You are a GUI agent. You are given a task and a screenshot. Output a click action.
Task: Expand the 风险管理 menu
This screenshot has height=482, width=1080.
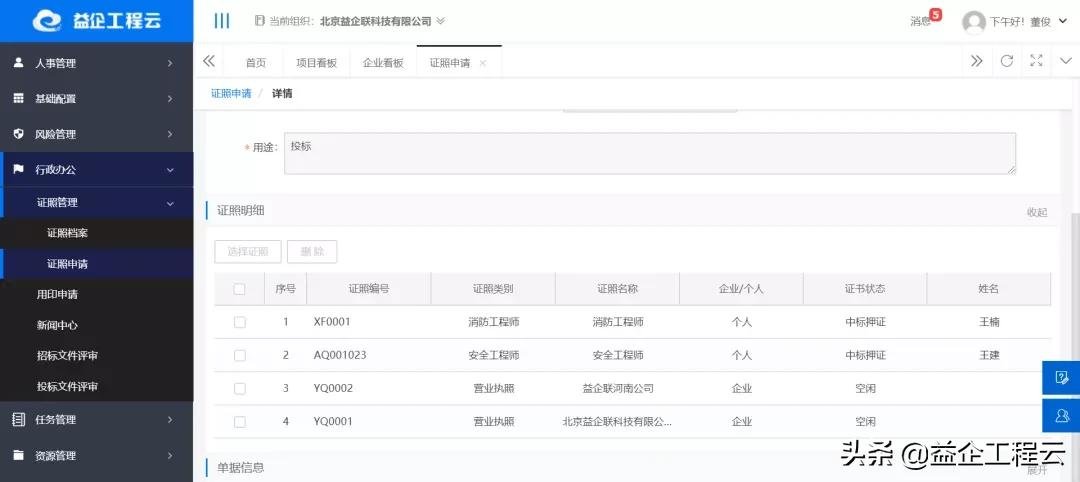coord(169,134)
